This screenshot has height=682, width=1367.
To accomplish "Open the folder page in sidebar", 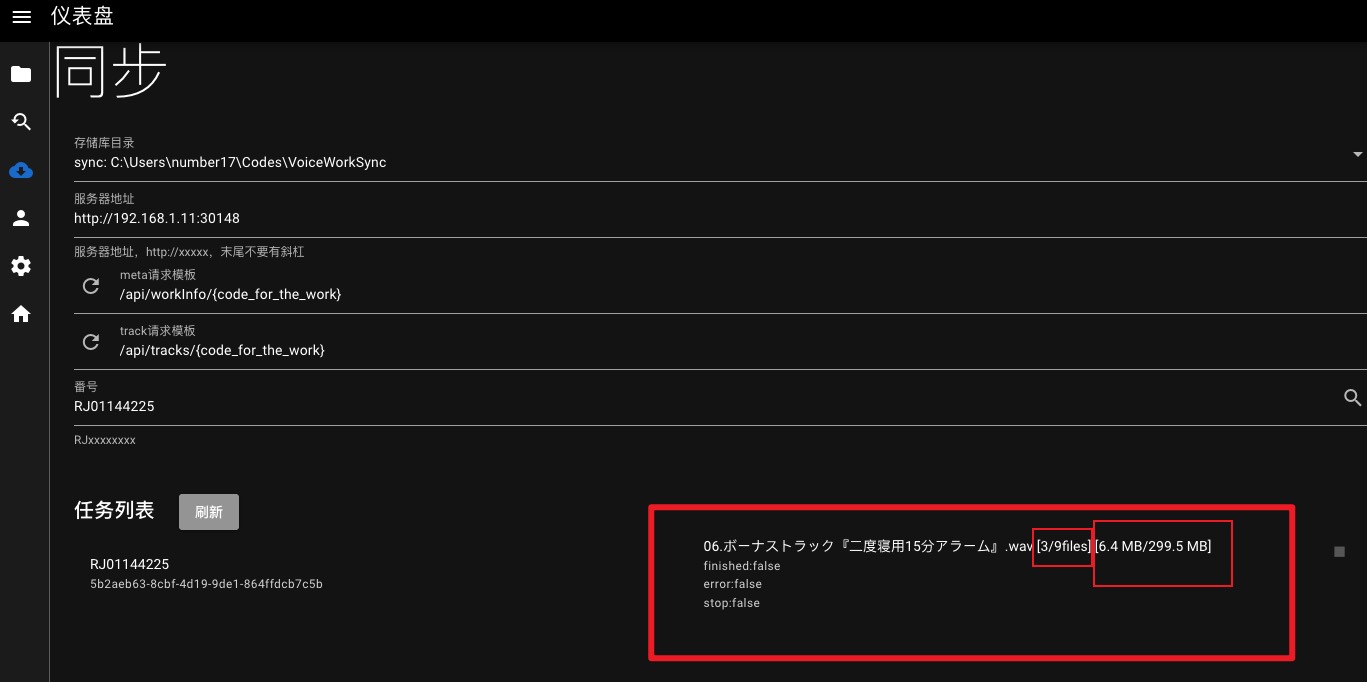I will 21,74.
